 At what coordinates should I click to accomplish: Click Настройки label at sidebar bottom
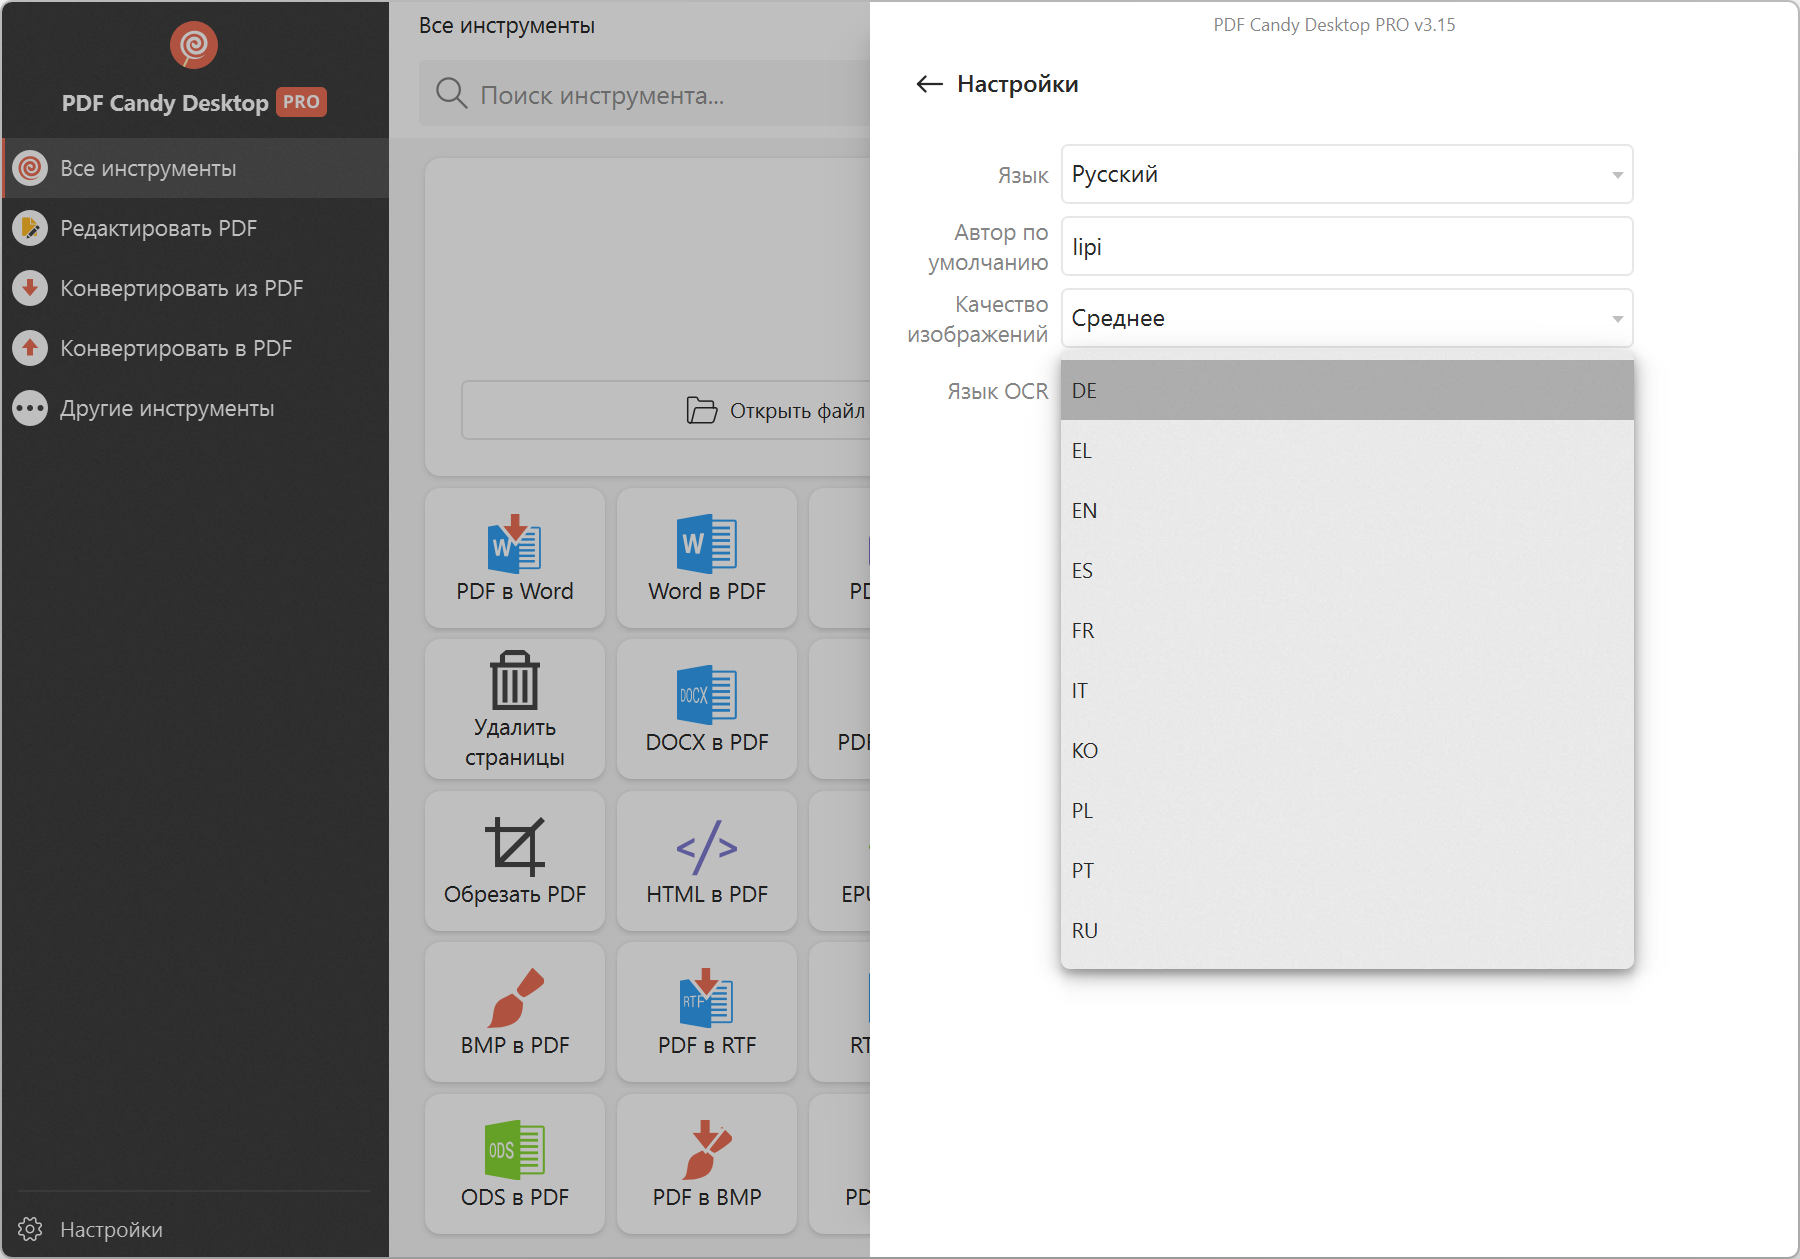[111, 1229]
